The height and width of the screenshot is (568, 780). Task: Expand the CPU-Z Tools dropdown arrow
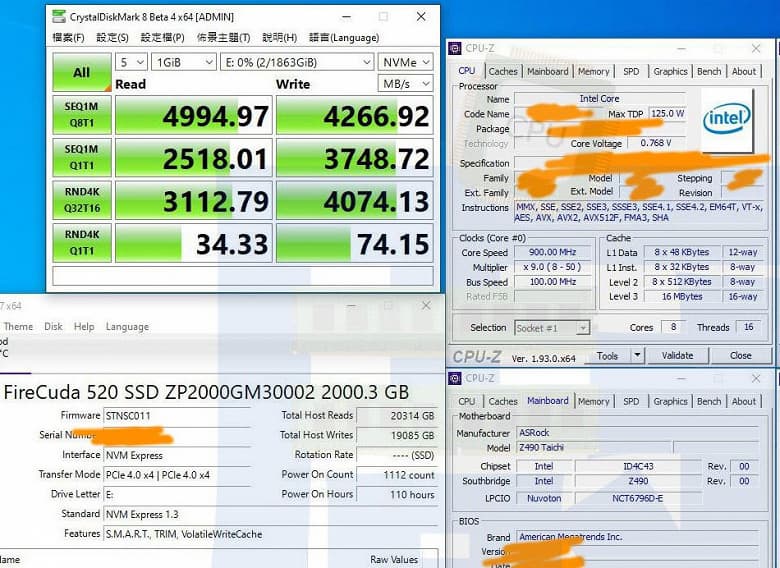(x=637, y=356)
